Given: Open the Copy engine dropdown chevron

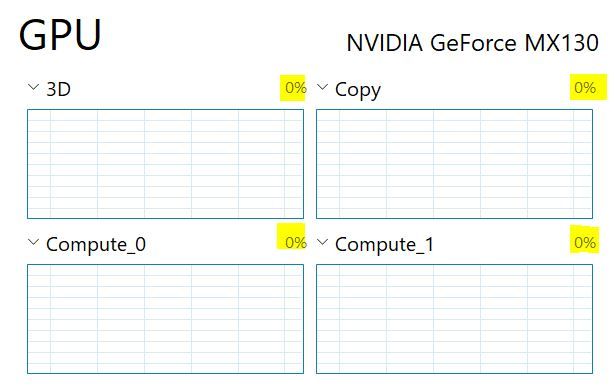Looking at the screenshot, I should (323, 87).
